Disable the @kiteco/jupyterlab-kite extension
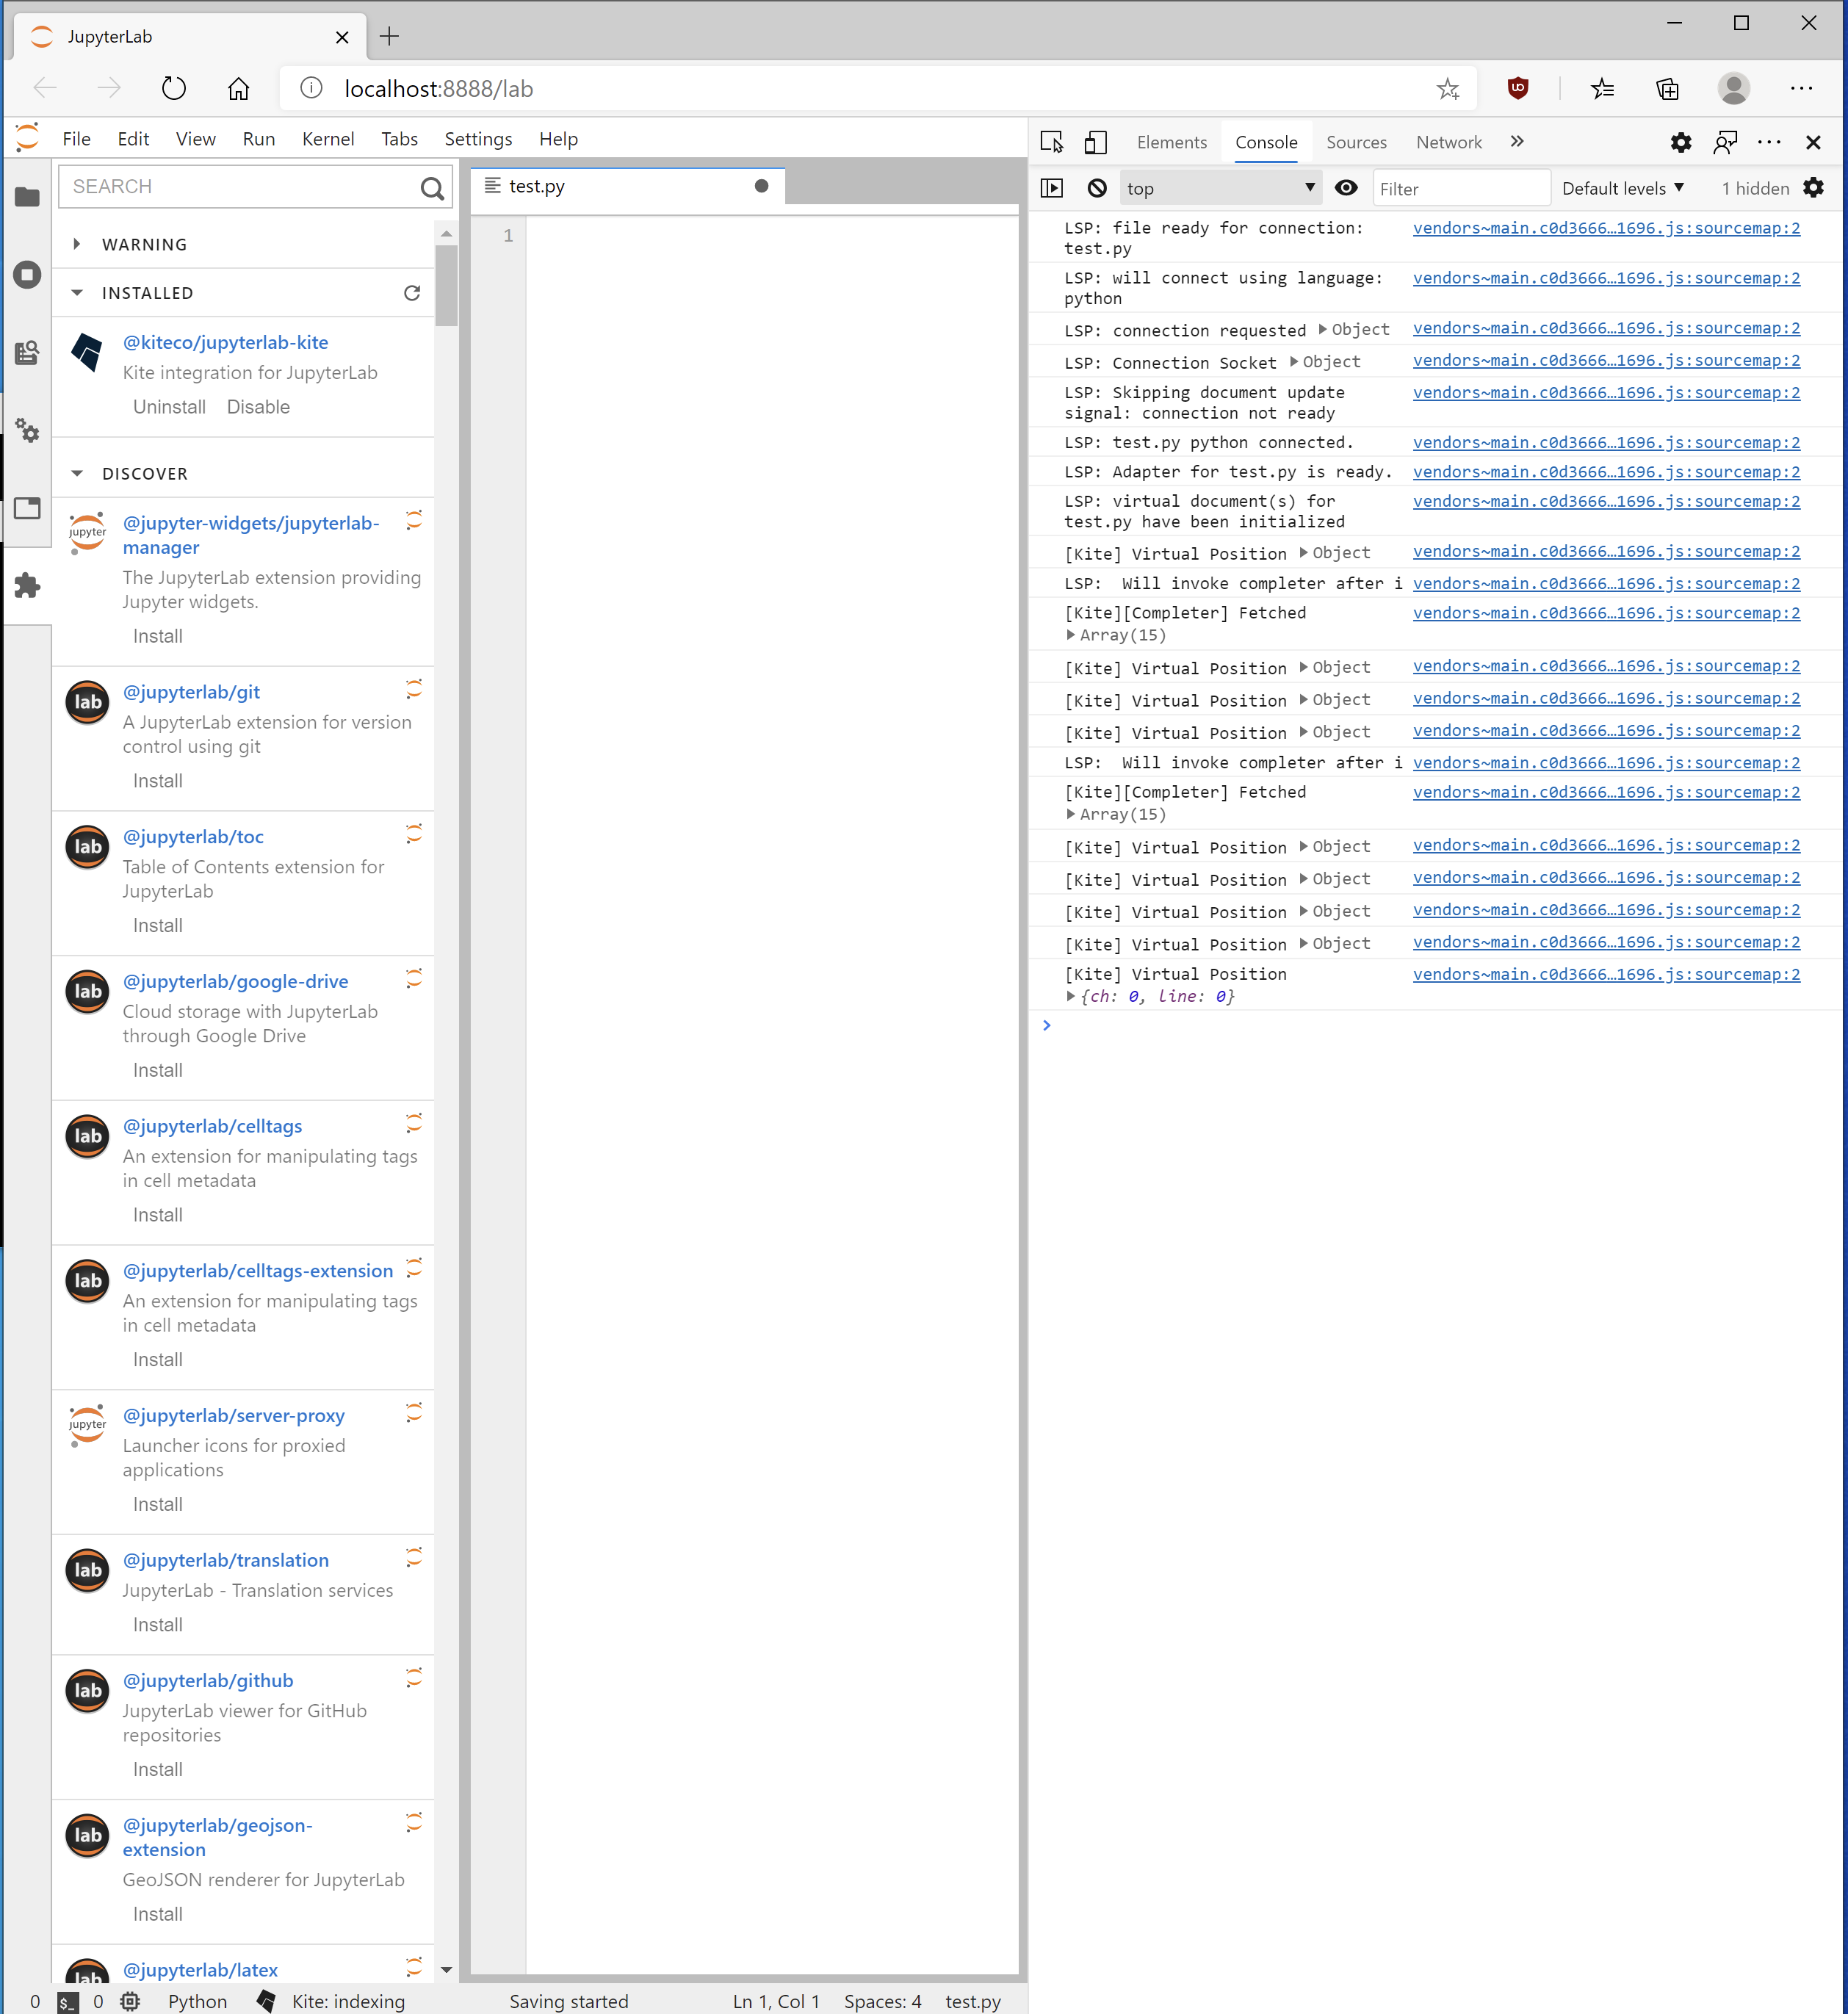The height and width of the screenshot is (2014, 1848). pyautogui.click(x=258, y=407)
